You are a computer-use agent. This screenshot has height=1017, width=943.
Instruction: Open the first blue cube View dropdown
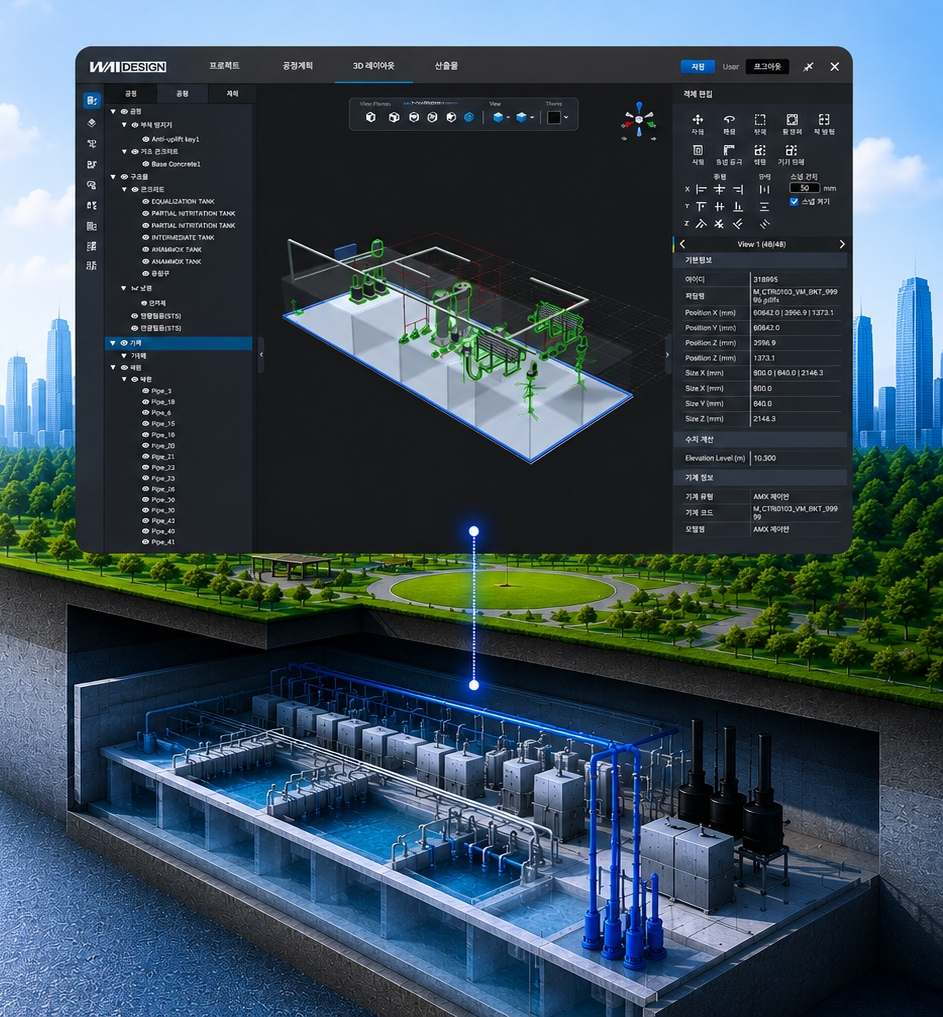point(501,117)
